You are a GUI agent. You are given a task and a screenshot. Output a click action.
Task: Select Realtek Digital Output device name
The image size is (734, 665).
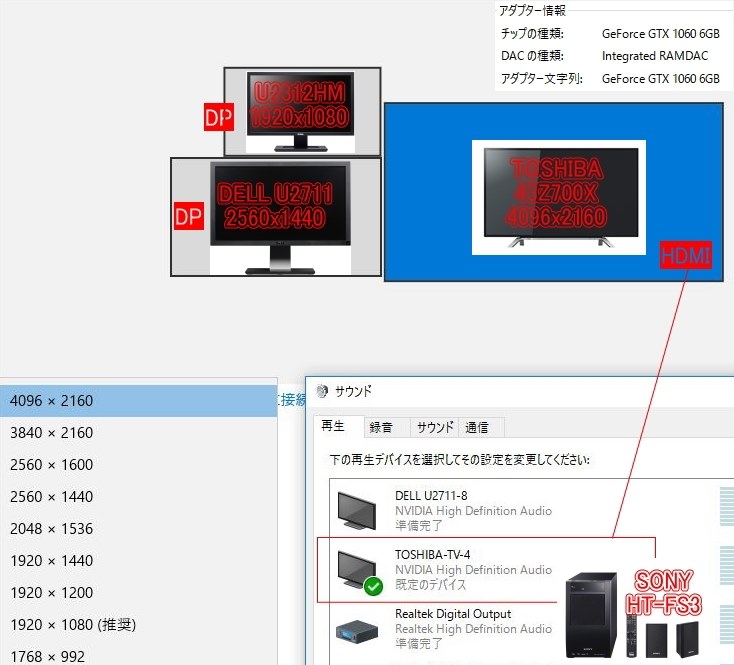coord(453,614)
